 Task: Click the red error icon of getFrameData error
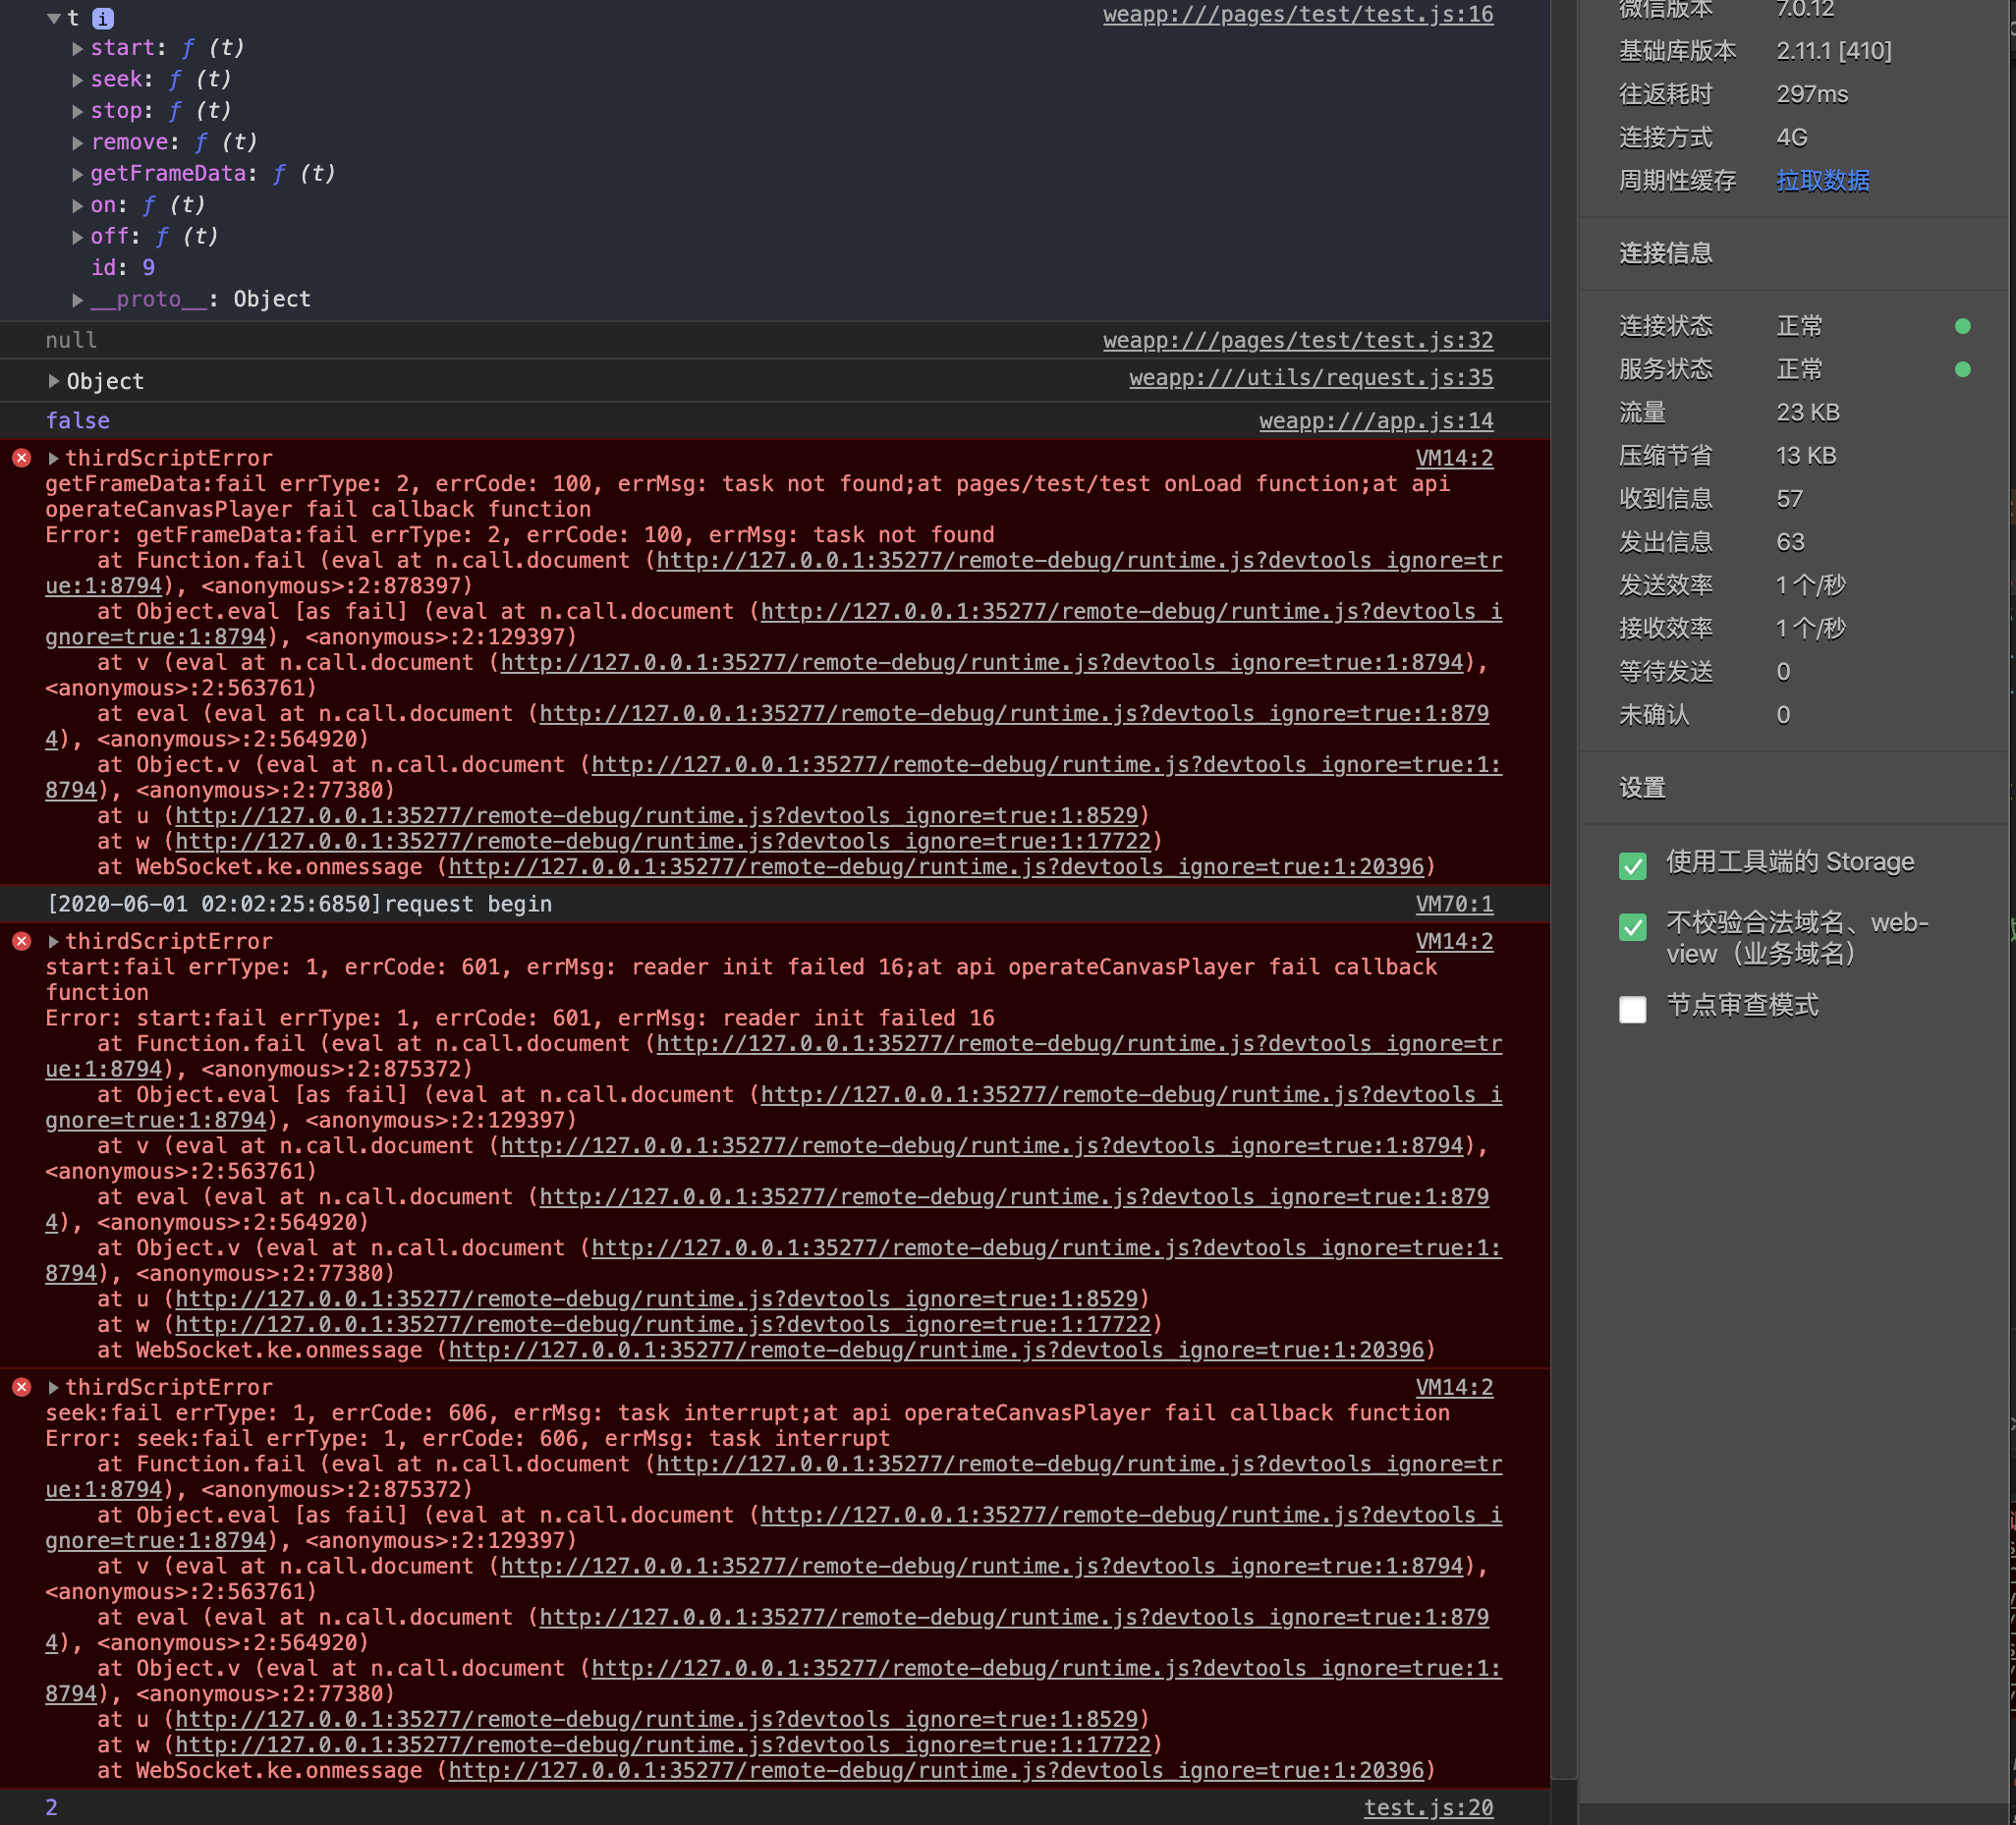22,458
